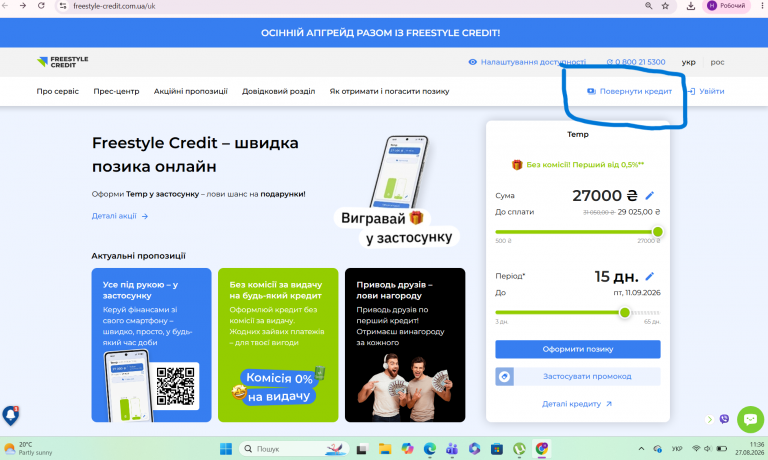Image resolution: width=768 pixels, height=460 pixels.
Task: Open Task View in taskbar
Action: (362, 449)
